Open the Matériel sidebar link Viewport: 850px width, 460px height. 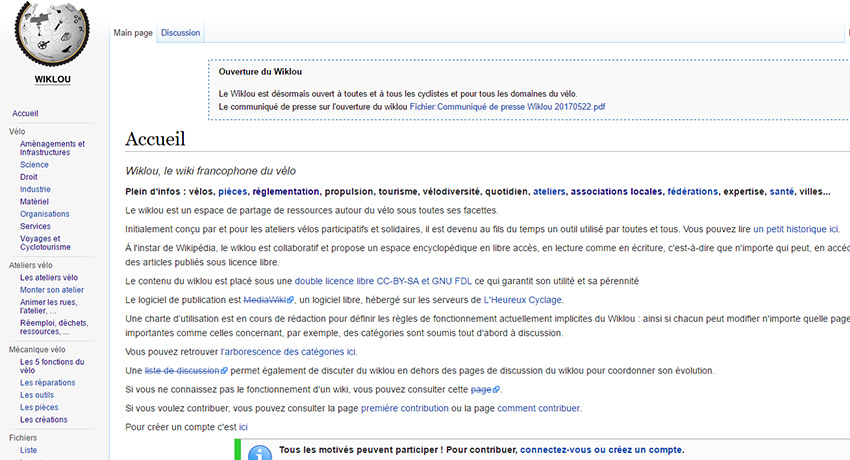(x=34, y=202)
